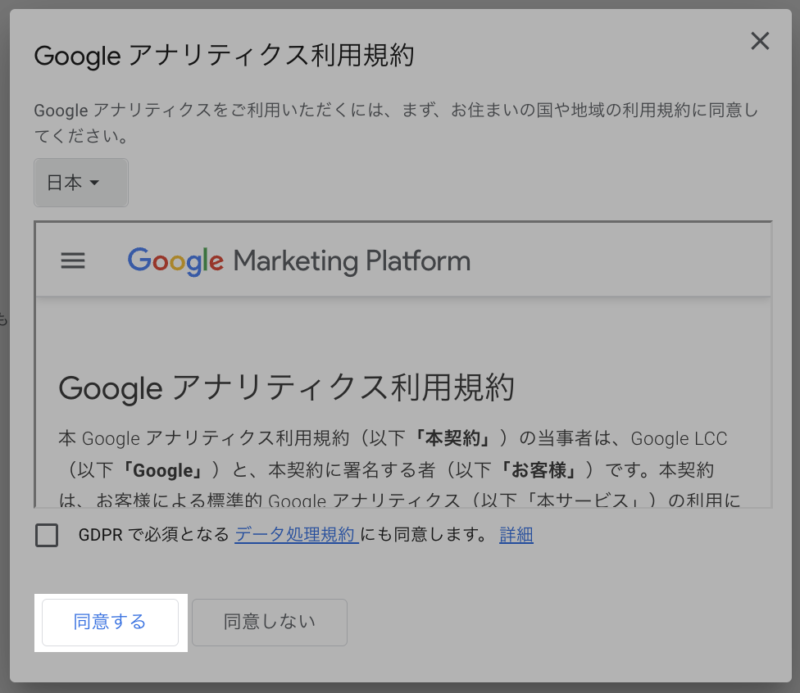Click the colorful Google logo
This screenshot has height=693, width=800.
[175, 261]
